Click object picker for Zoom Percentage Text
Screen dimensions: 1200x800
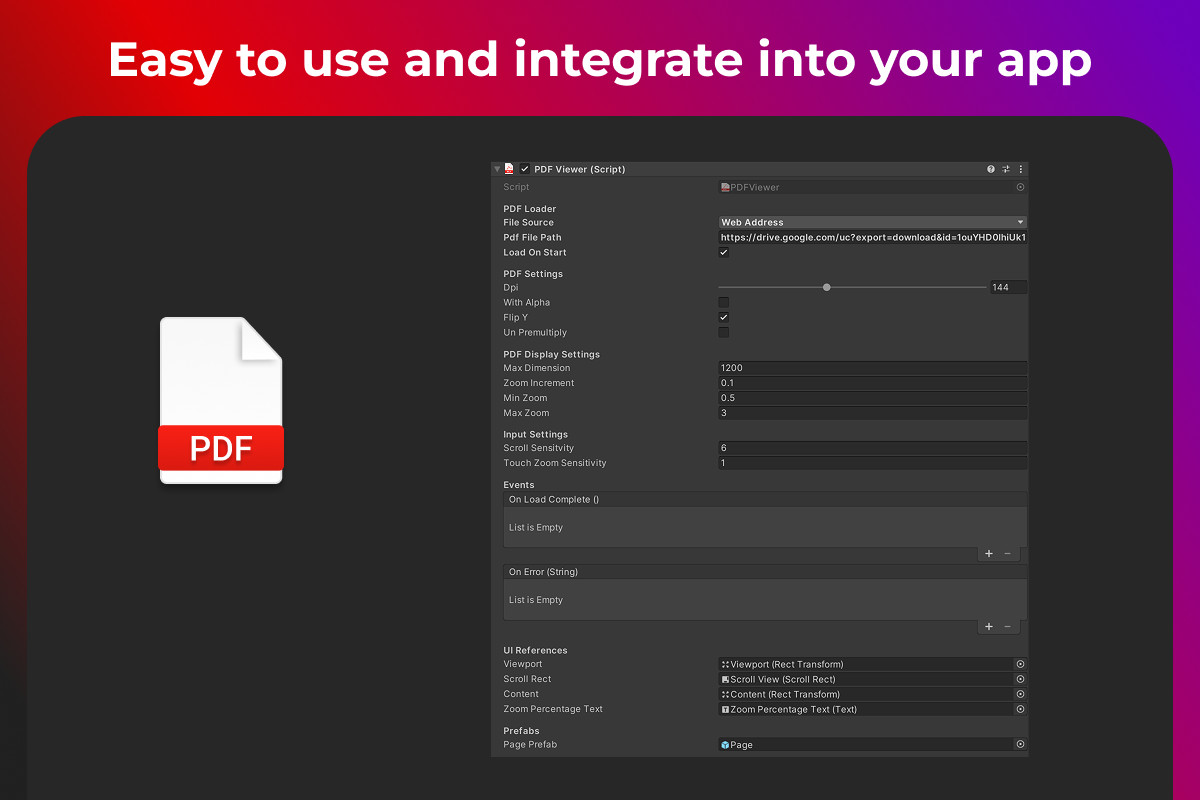[x=1020, y=709]
